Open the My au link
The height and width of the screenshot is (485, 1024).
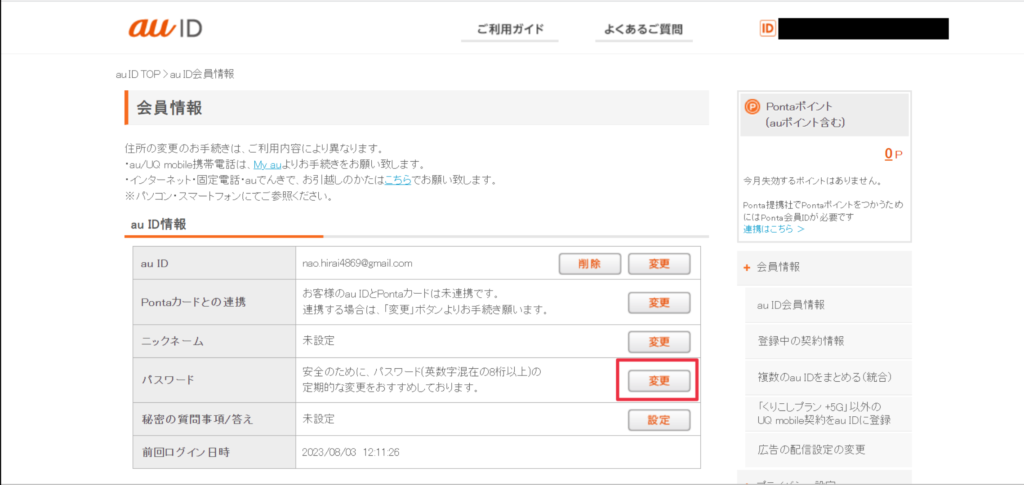coord(266,164)
